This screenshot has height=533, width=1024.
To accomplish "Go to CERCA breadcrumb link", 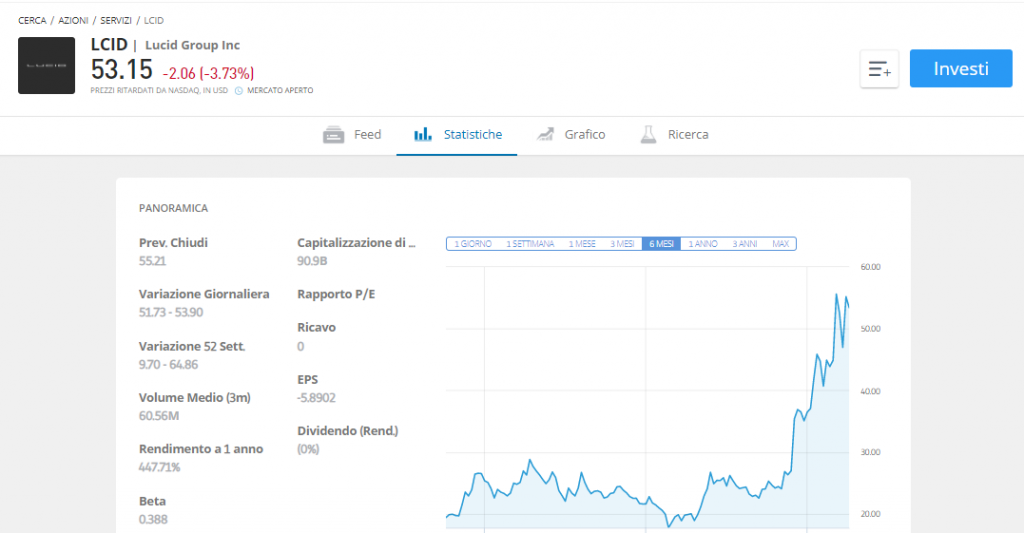I will click(32, 20).
